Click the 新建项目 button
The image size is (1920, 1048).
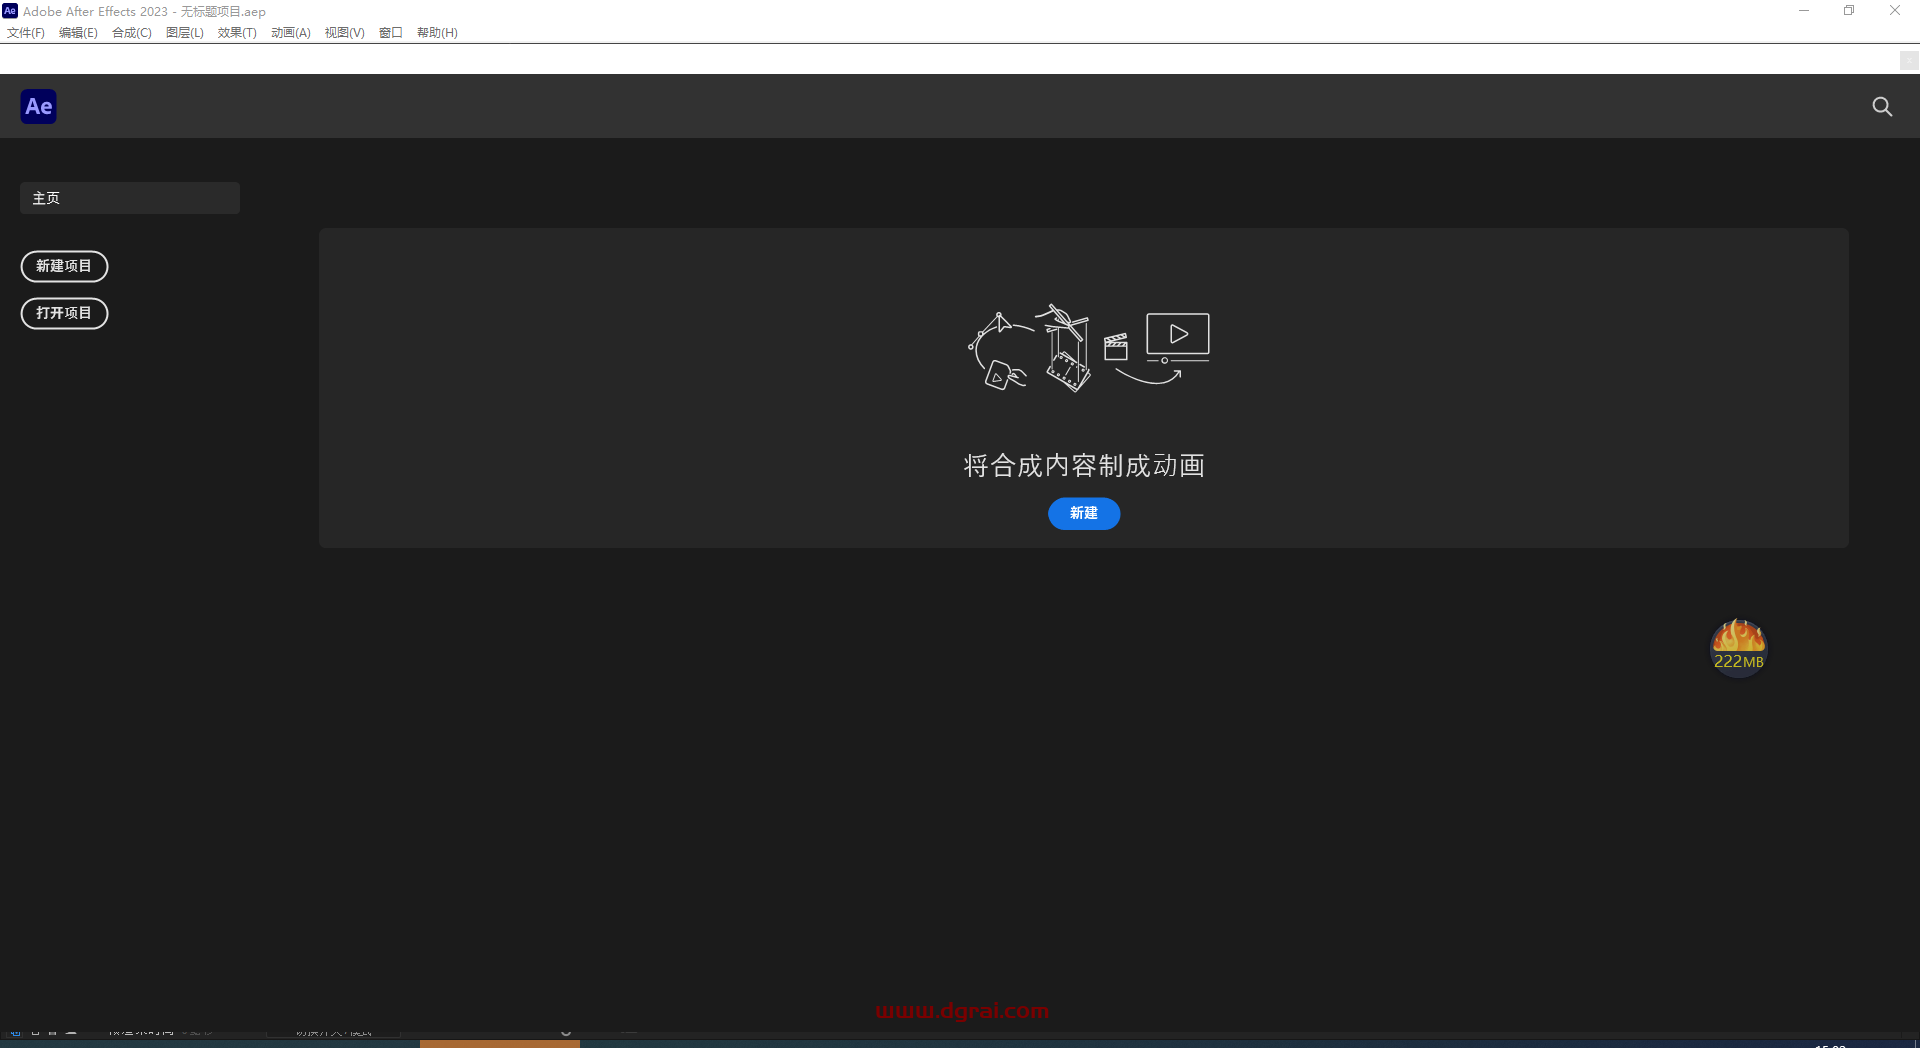(64, 266)
